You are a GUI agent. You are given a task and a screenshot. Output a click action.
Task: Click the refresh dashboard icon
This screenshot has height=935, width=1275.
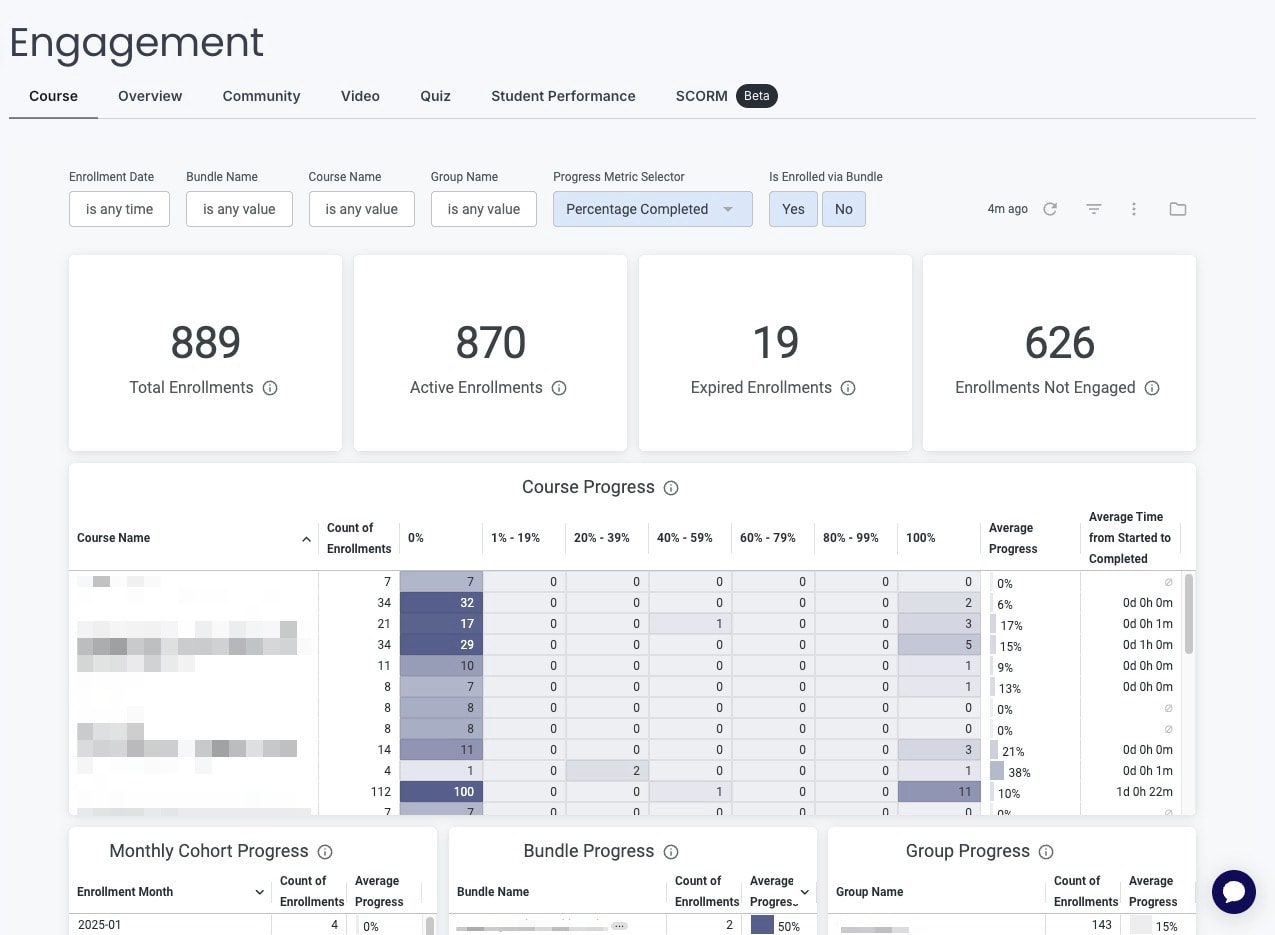click(x=1050, y=209)
